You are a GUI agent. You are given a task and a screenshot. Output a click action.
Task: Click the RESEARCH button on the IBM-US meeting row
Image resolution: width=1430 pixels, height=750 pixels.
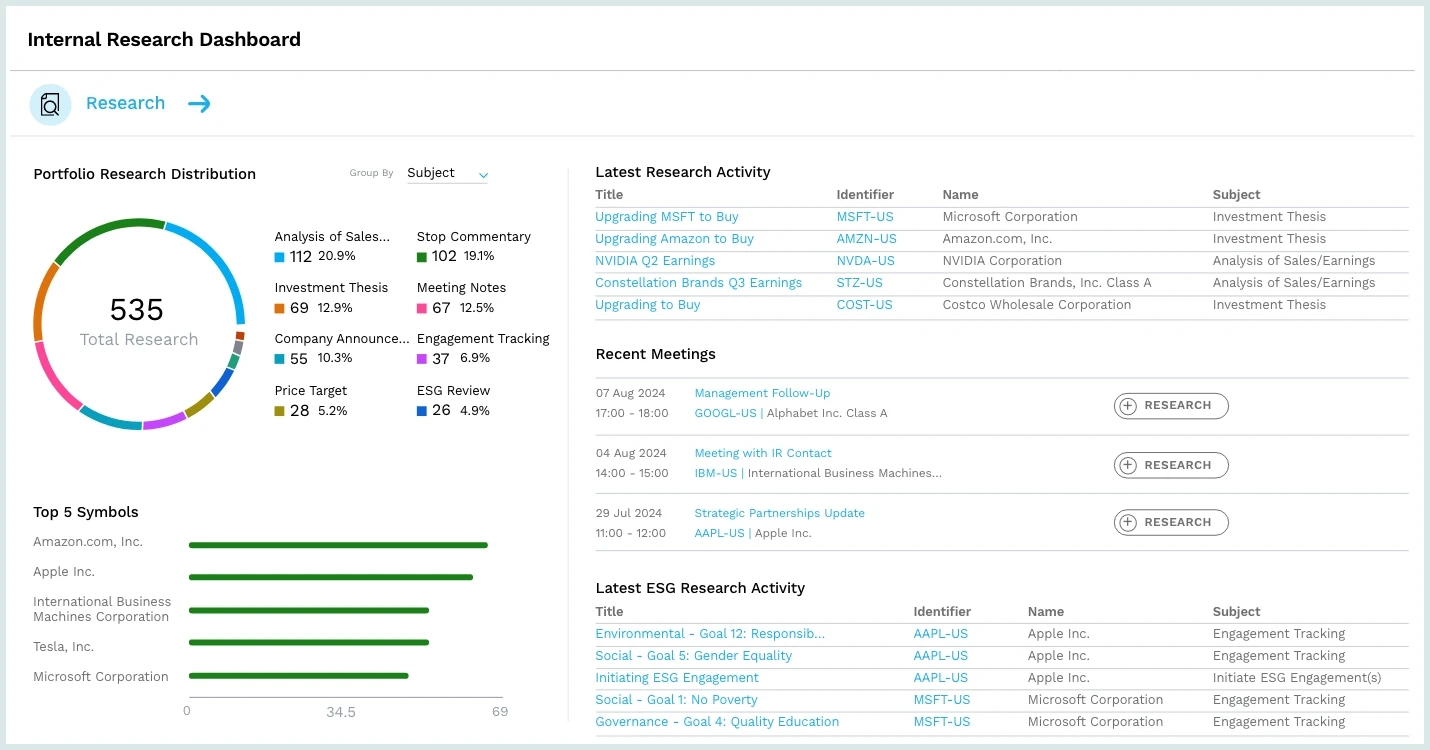pos(1170,464)
